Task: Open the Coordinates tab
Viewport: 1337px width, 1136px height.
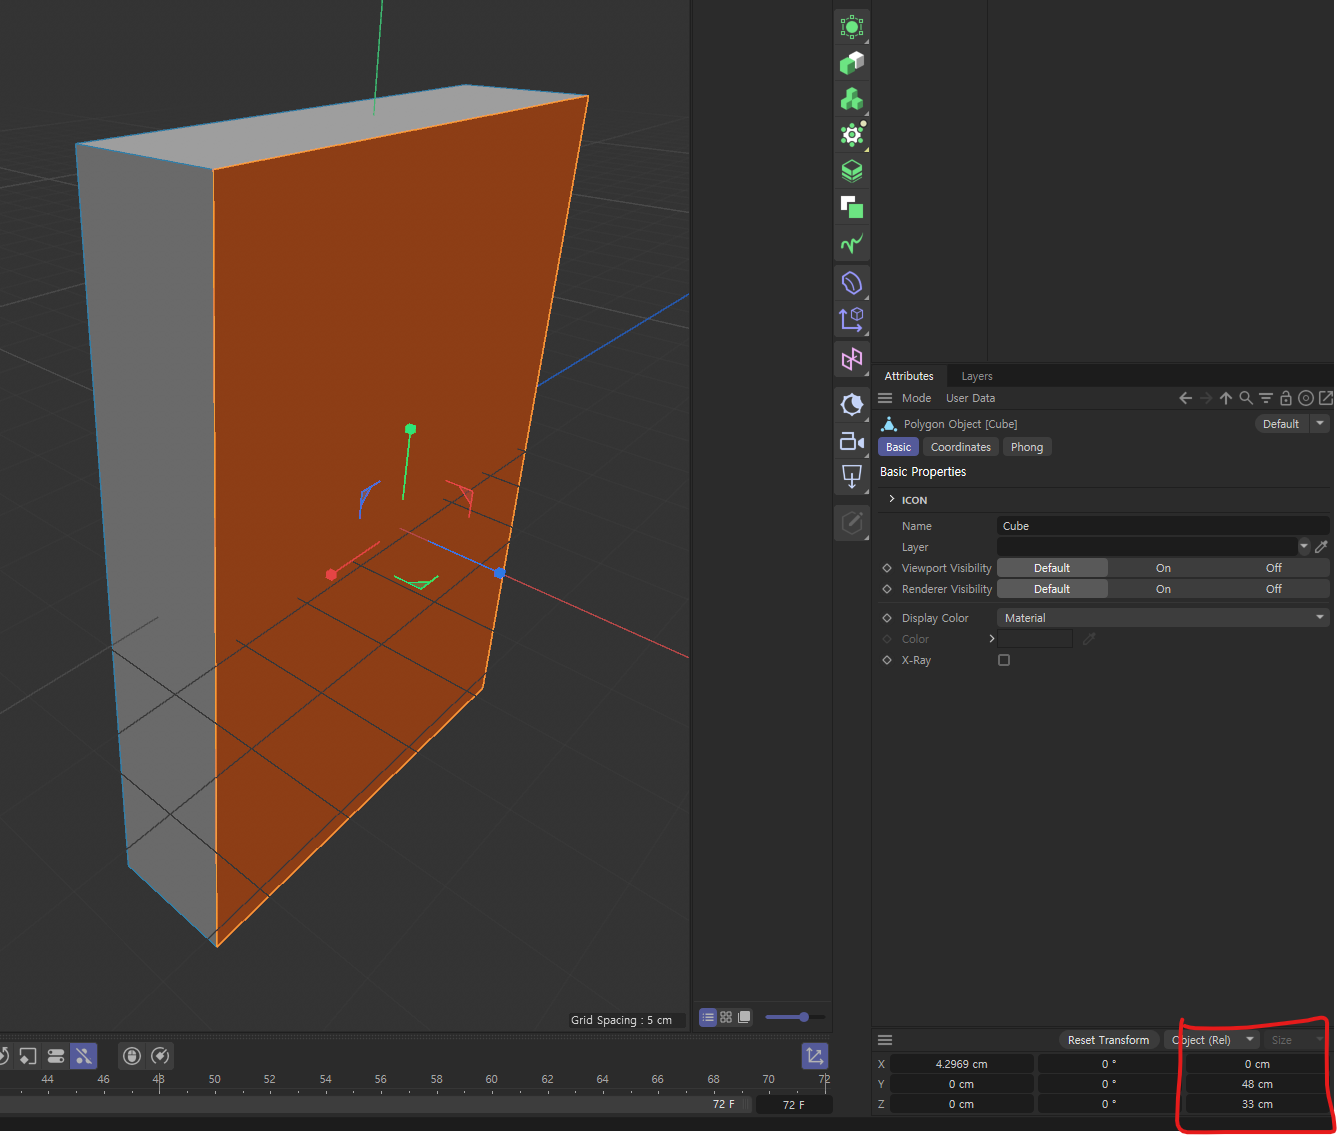Action: pyautogui.click(x=960, y=447)
